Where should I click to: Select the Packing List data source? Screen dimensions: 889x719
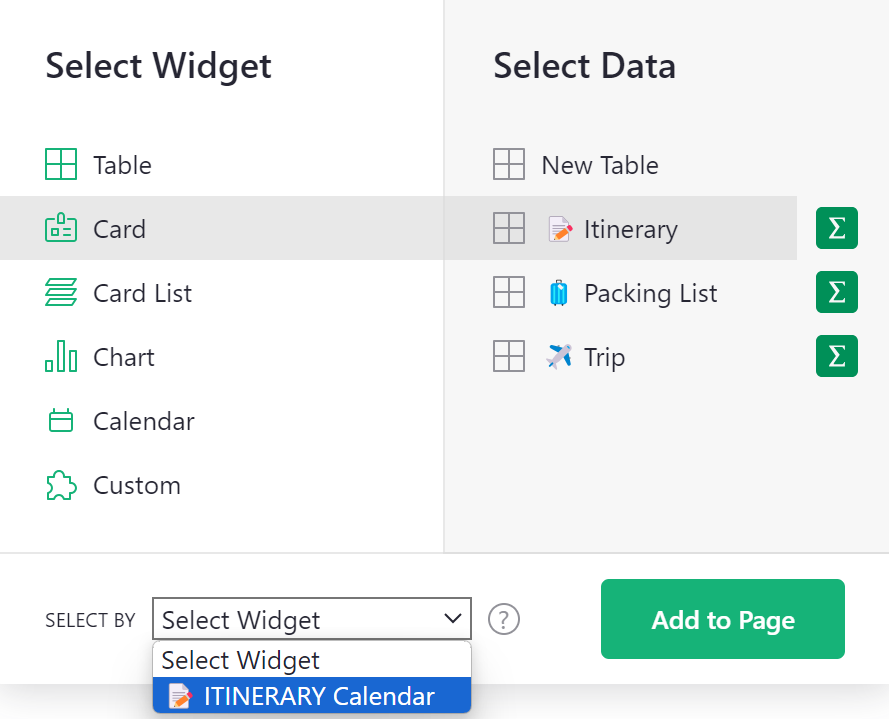[x=650, y=293]
